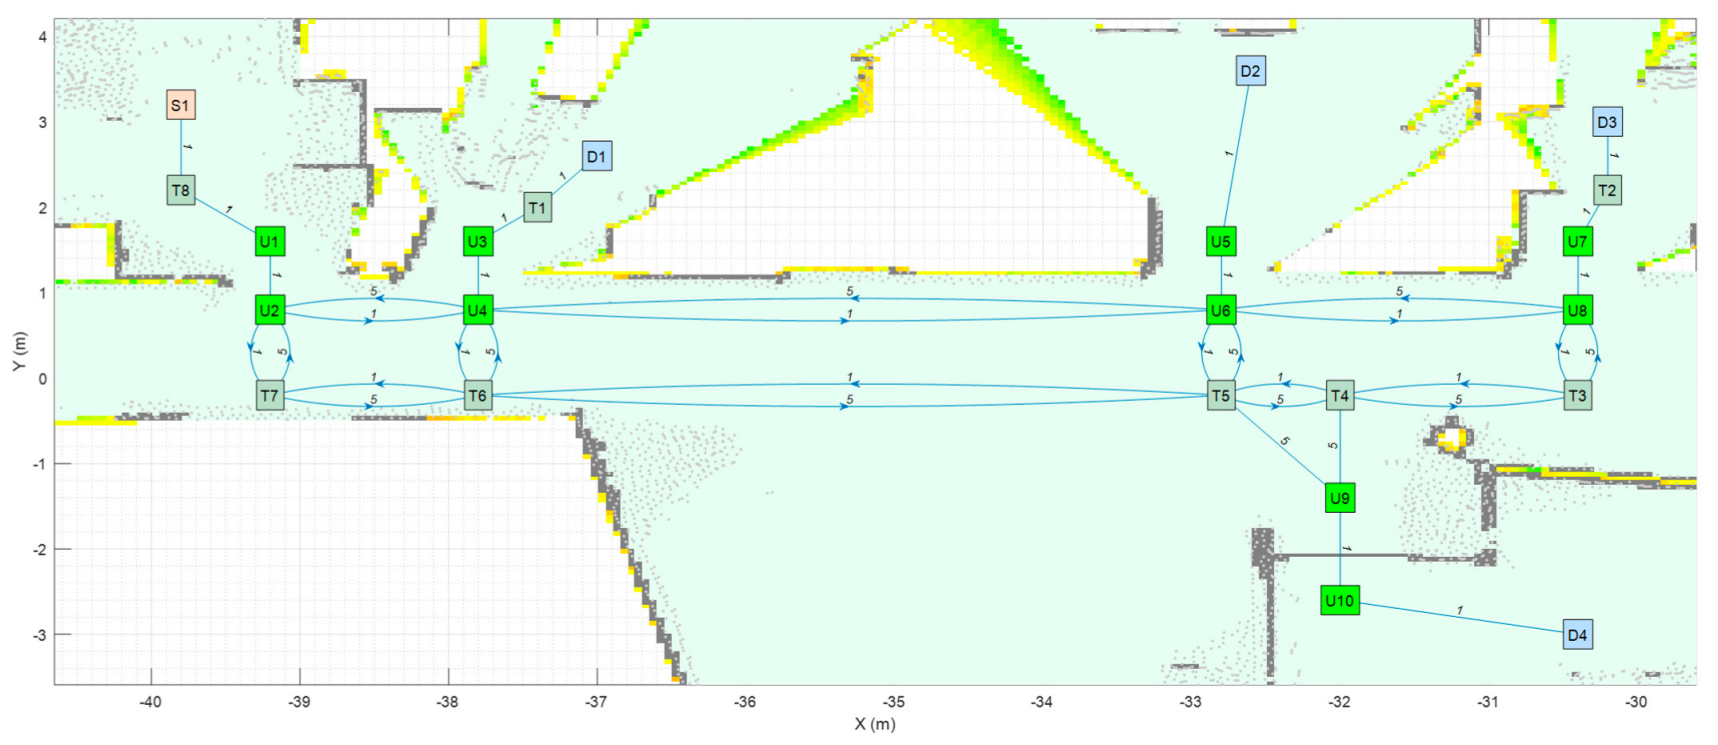This screenshot has width=1718, height=745.
Task: Click the T5 node marker
Action: pyautogui.click(x=1221, y=395)
